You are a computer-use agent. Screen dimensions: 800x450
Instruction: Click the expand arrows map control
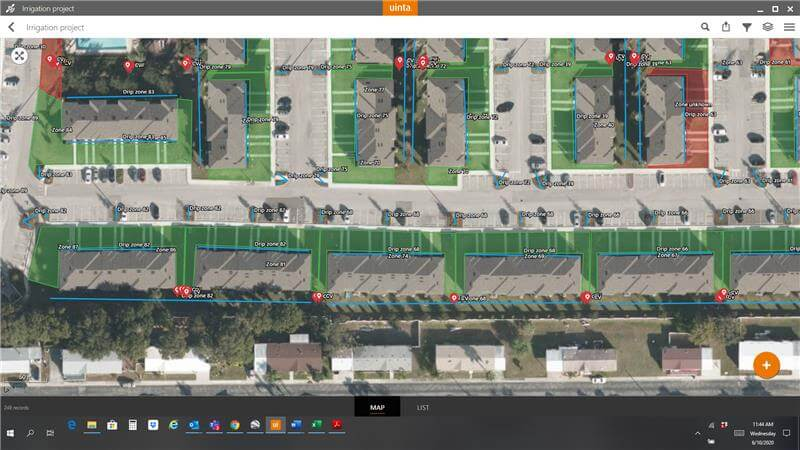[19, 56]
